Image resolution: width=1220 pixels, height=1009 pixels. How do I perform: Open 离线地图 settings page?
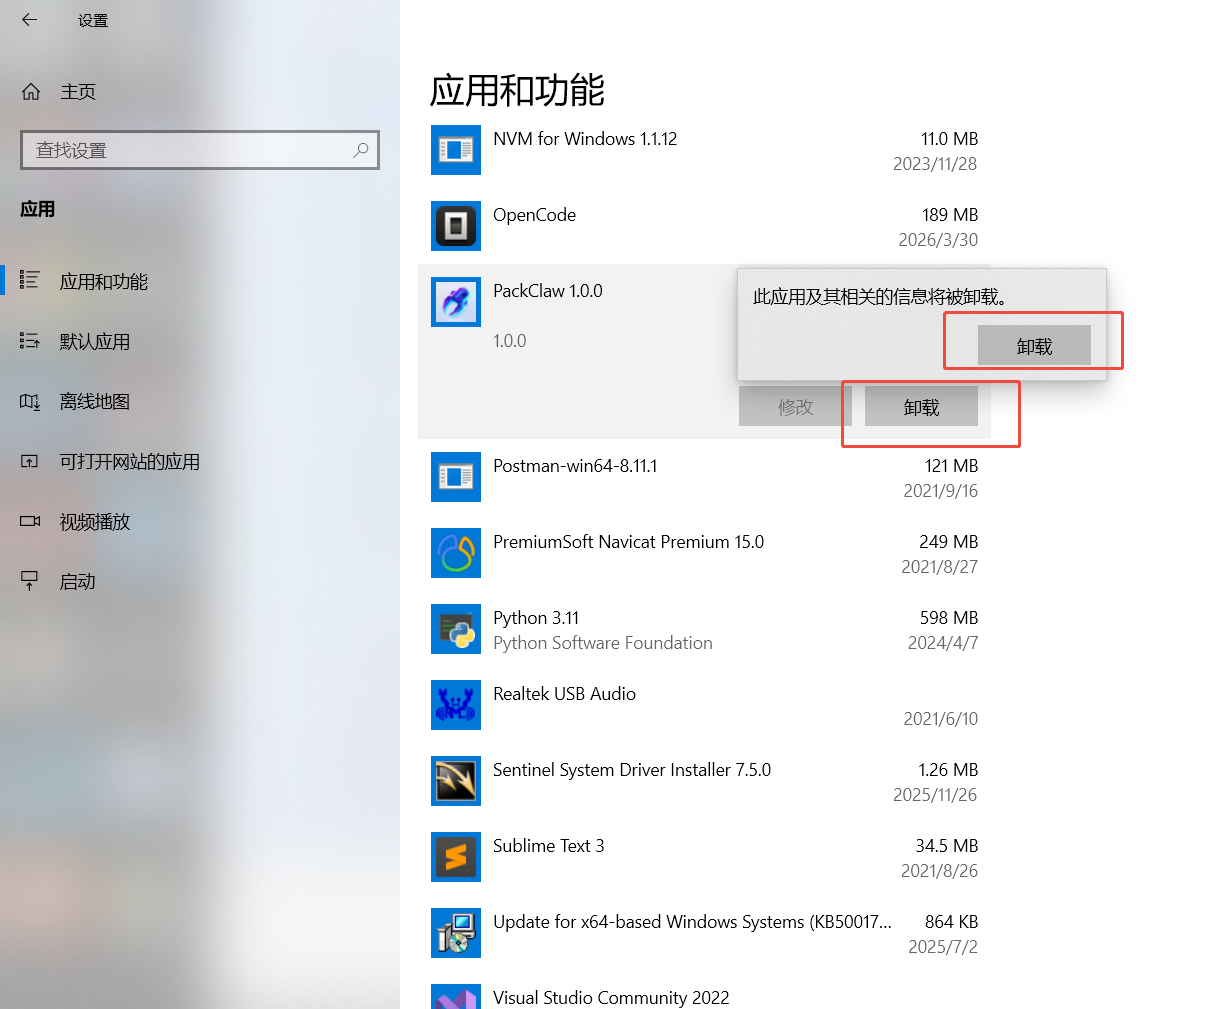(95, 402)
